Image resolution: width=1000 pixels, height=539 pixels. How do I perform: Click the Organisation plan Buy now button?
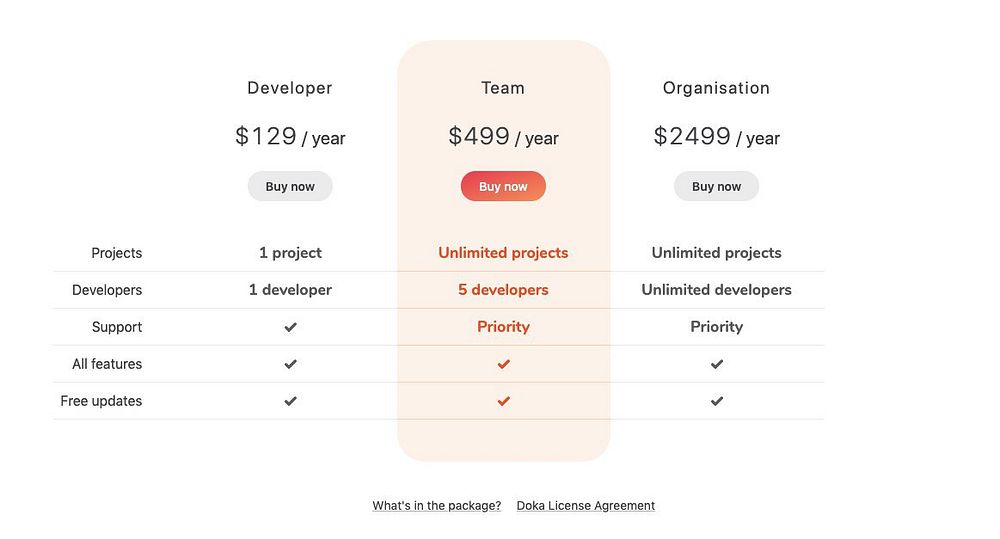click(x=716, y=187)
